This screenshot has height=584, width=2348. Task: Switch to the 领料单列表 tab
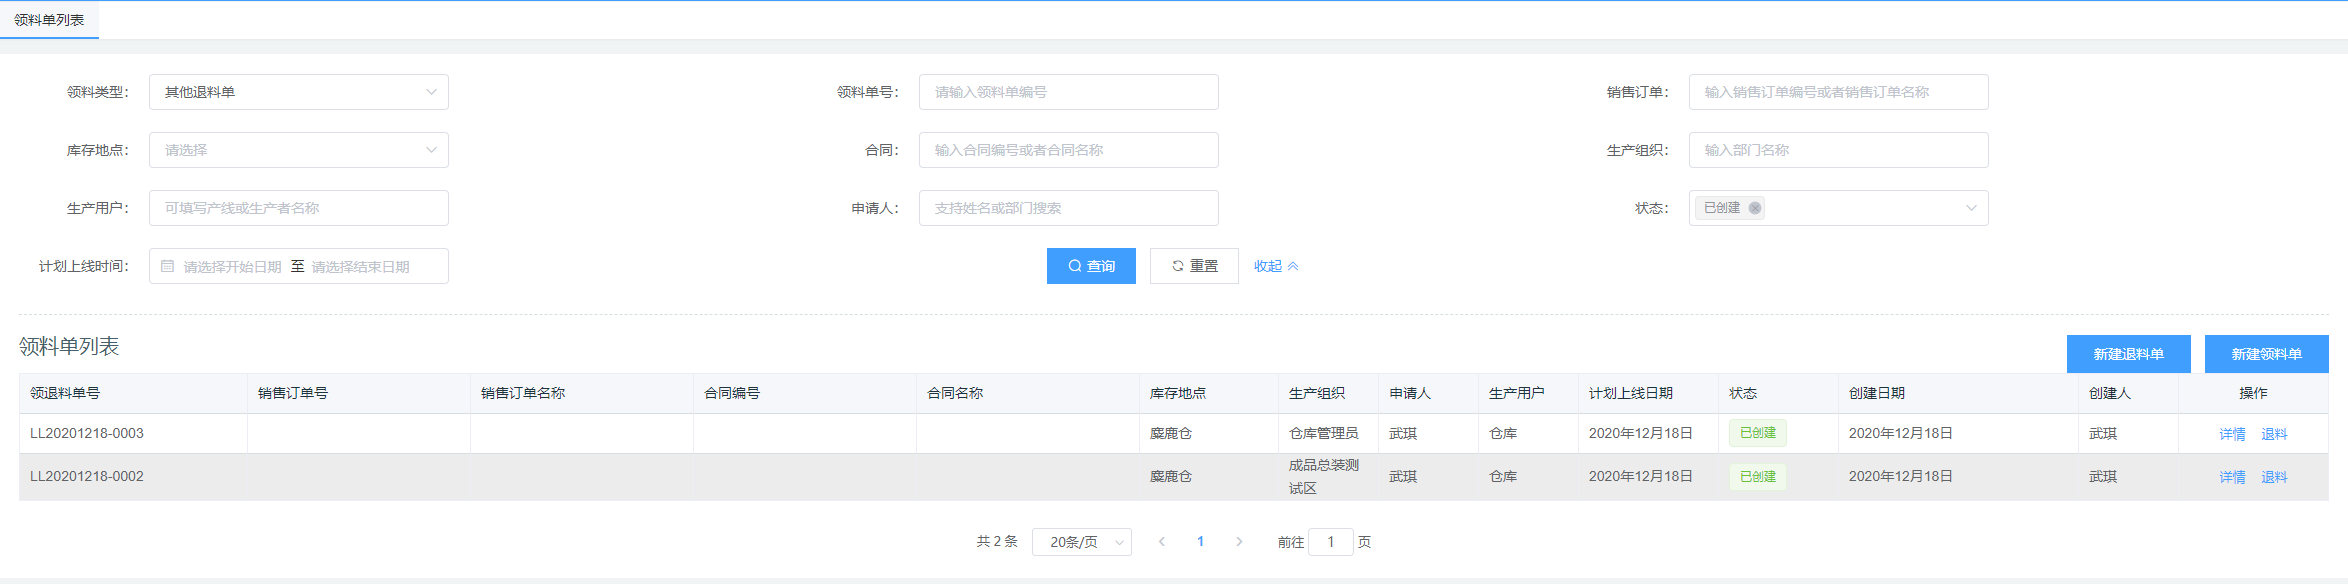coord(49,20)
